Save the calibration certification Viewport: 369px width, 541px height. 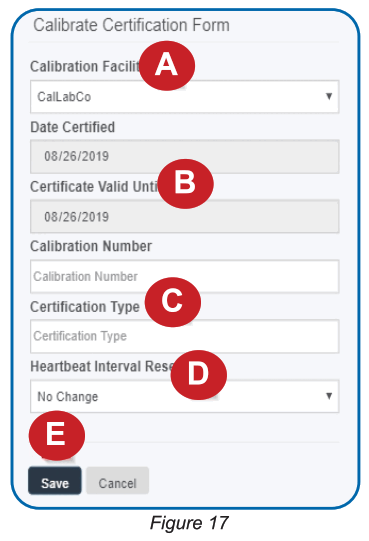tap(55, 481)
